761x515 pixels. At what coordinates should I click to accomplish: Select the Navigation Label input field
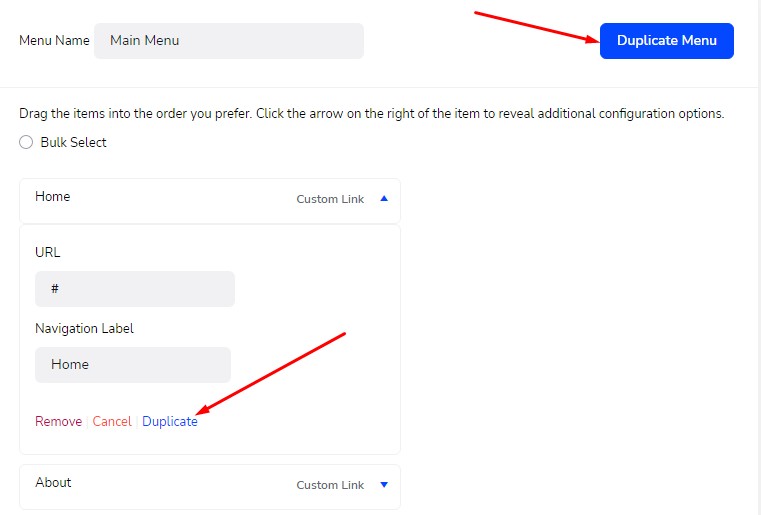point(133,365)
